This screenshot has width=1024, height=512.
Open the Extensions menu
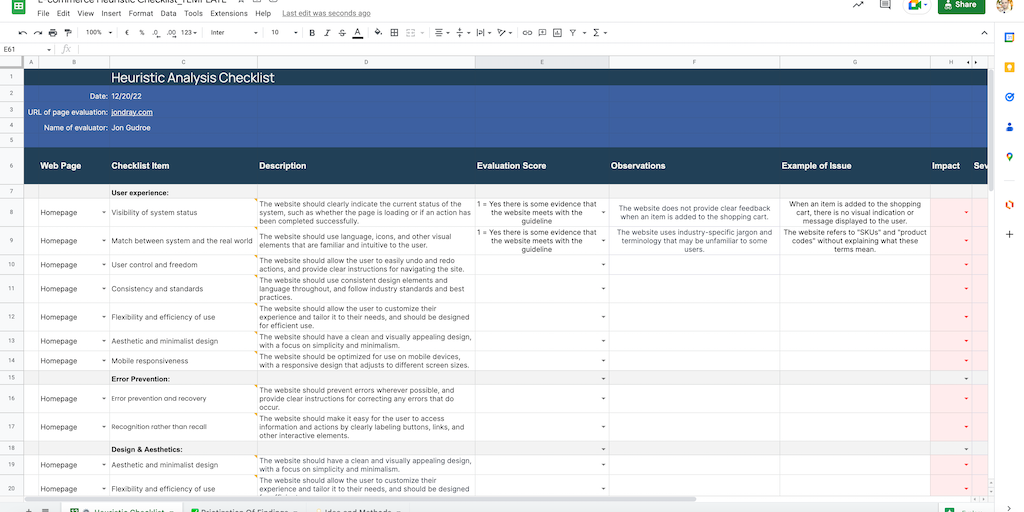coord(229,14)
